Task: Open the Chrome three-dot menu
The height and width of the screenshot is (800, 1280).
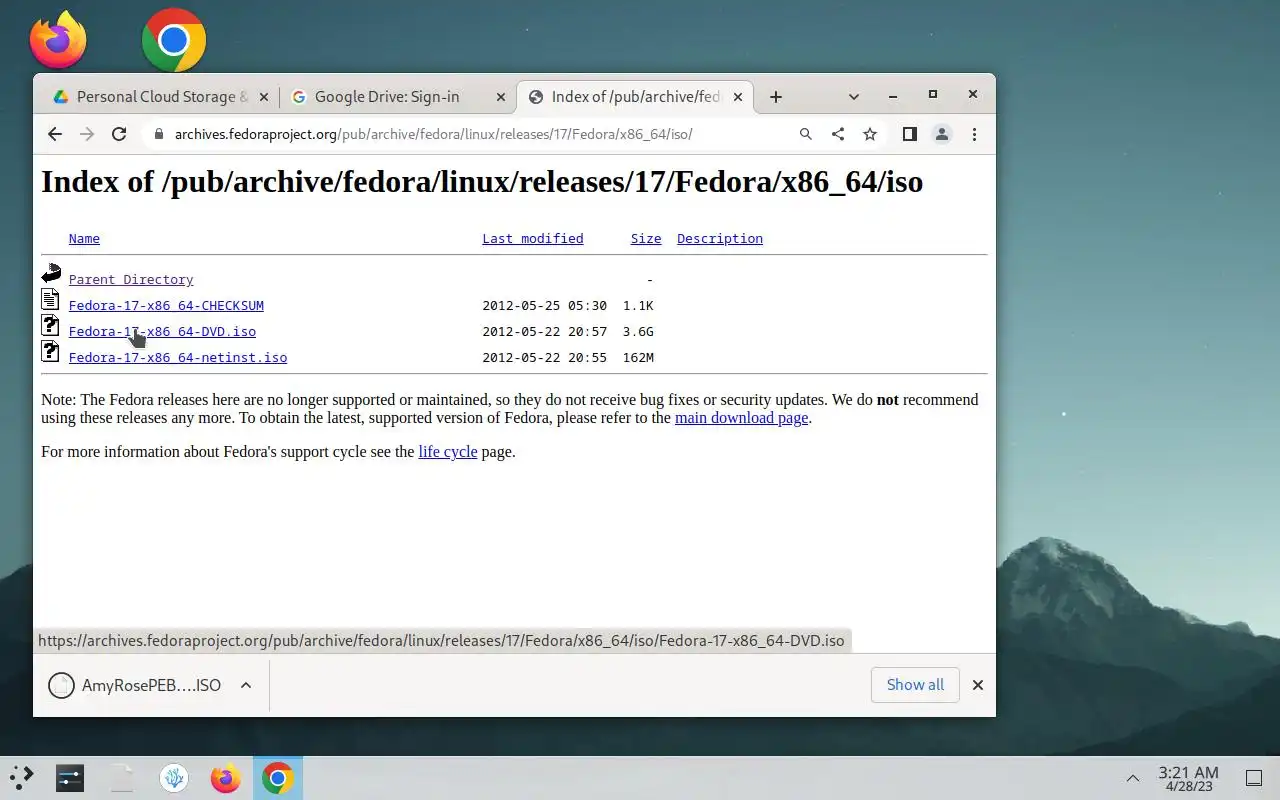Action: click(x=974, y=134)
